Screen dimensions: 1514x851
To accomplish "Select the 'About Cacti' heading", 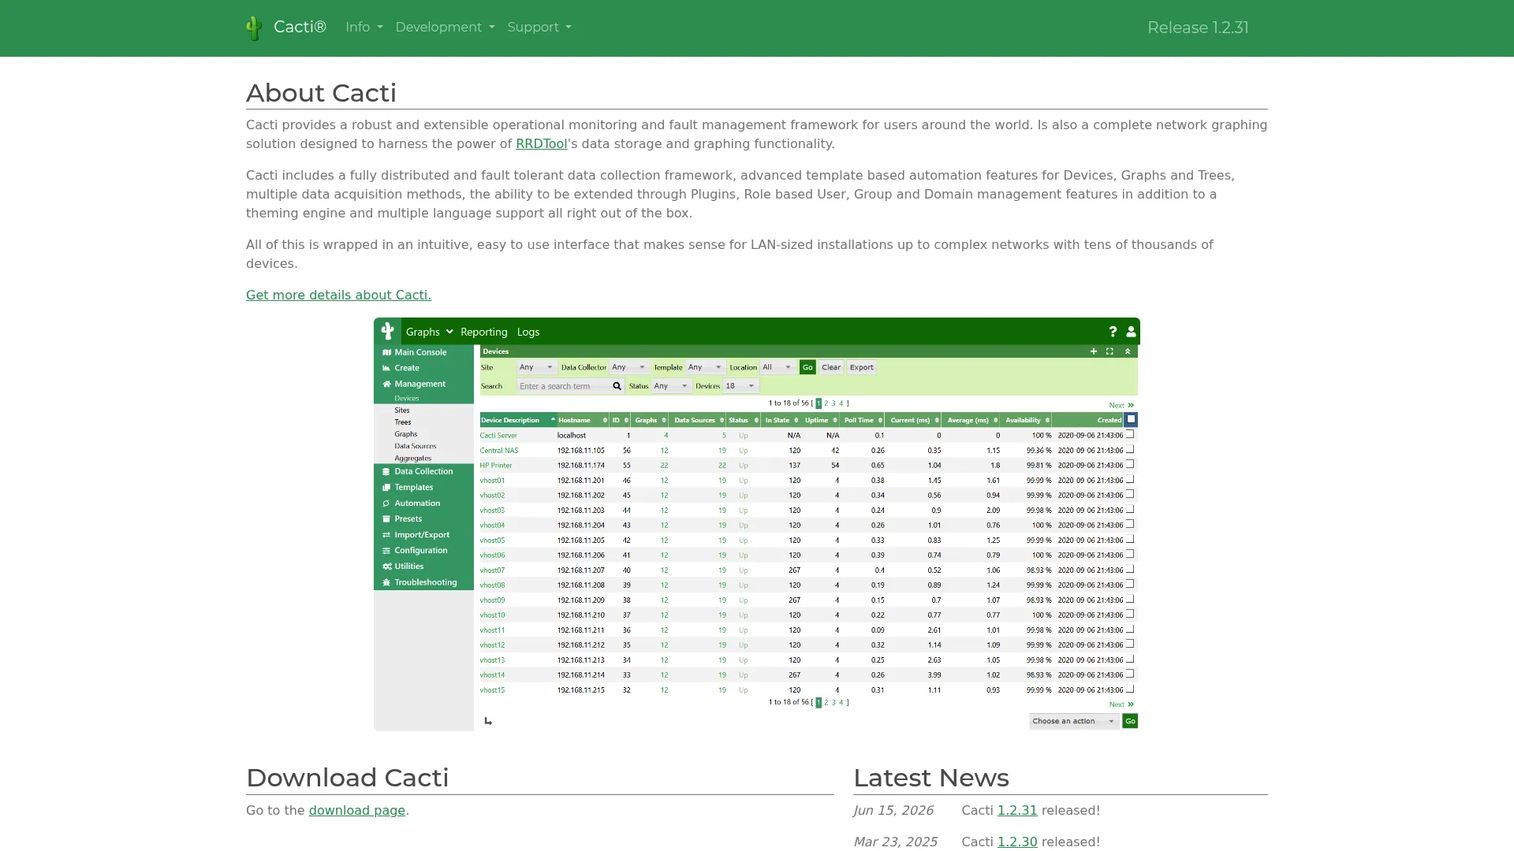I will (x=321, y=93).
